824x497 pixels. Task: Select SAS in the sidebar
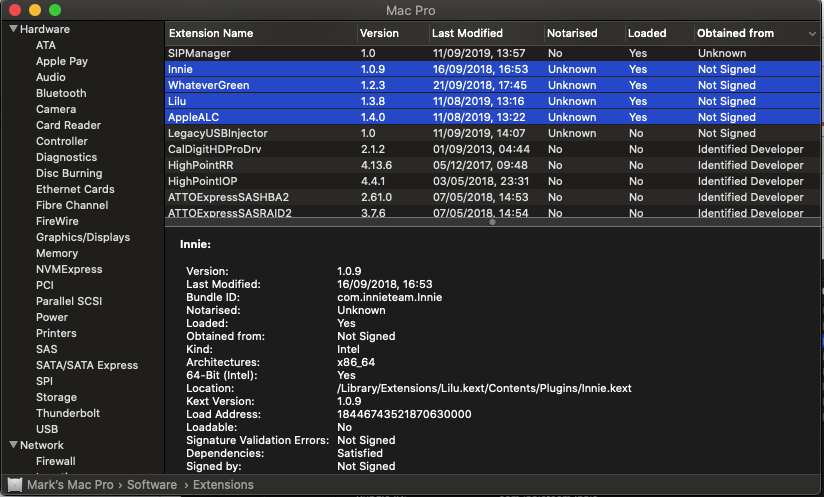click(47, 349)
